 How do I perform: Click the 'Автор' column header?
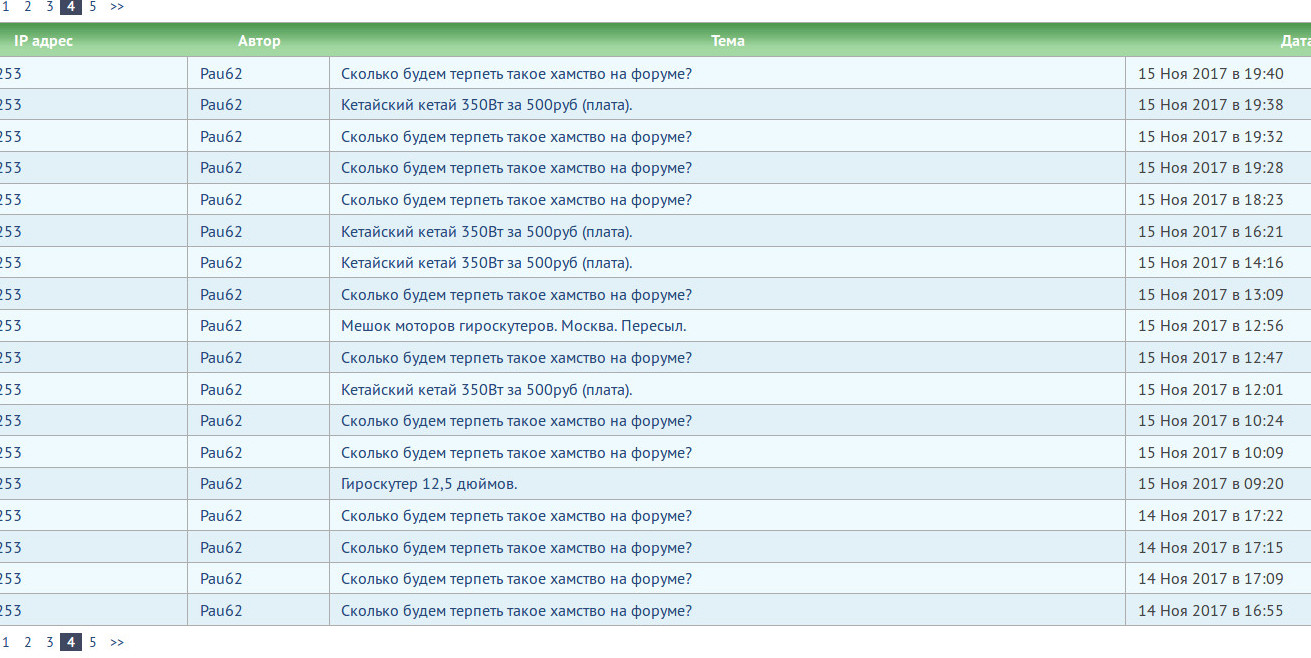259,41
